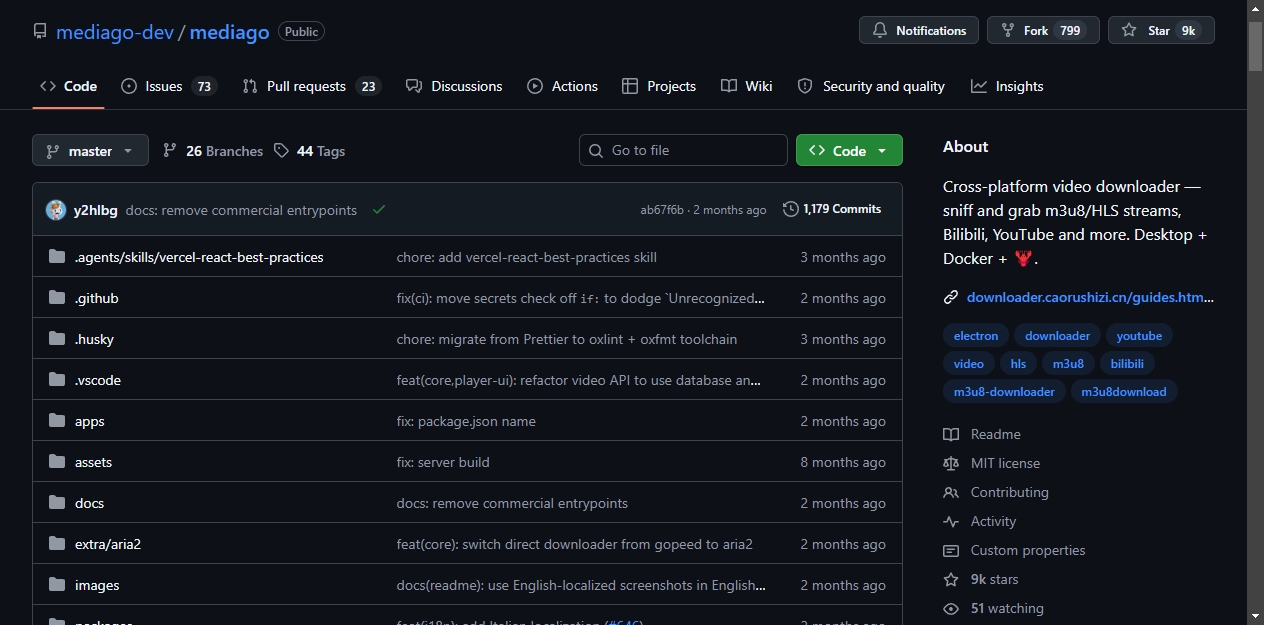Open the Code tab

(68, 86)
